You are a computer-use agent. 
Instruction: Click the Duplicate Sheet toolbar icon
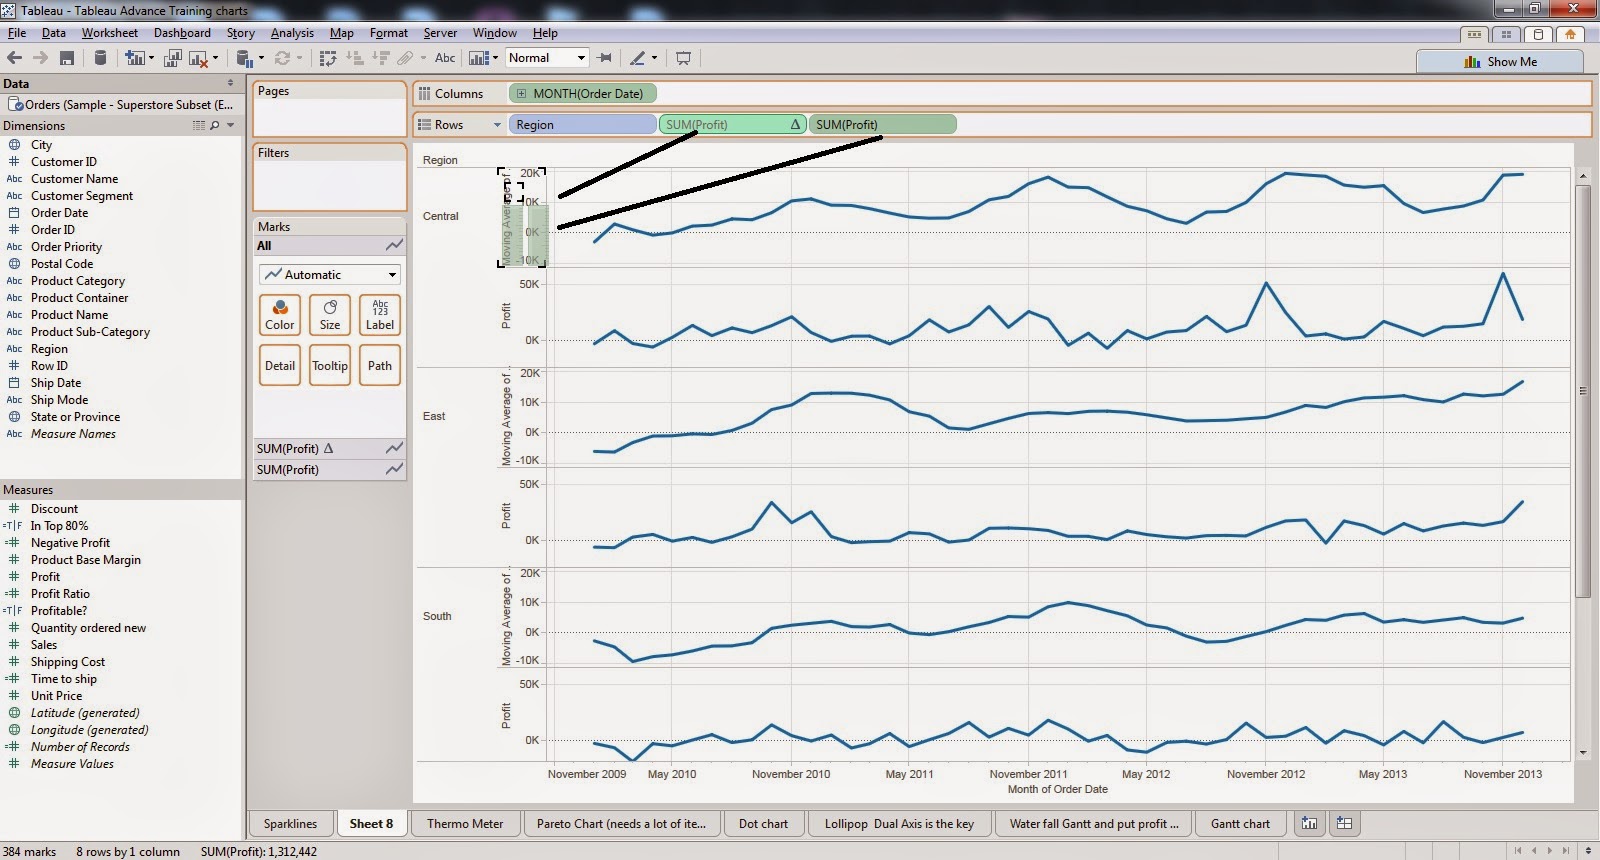coord(172,58)
